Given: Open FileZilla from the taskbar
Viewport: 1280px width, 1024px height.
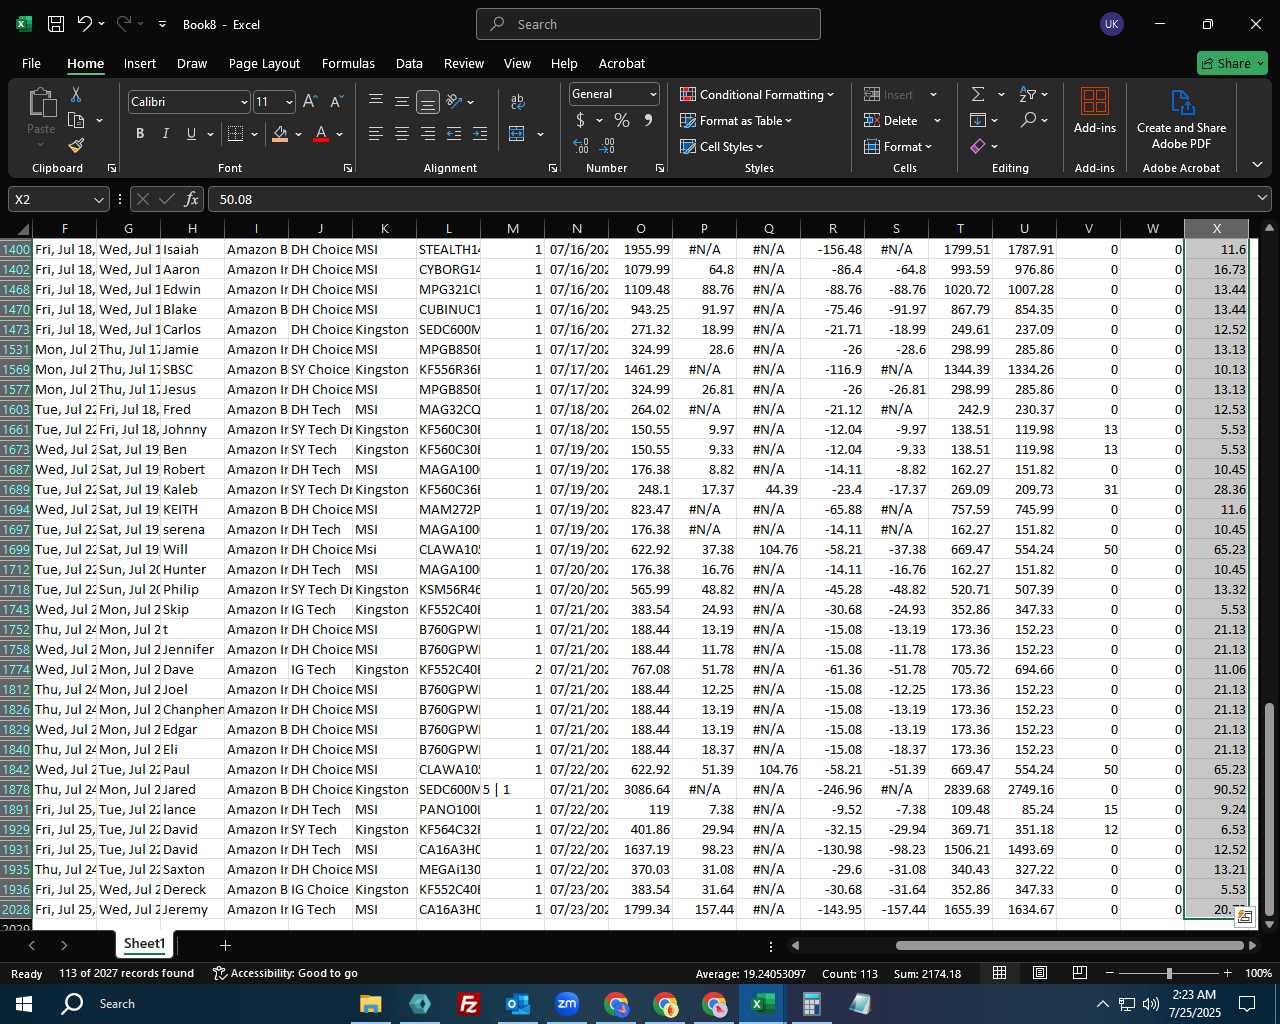Looking at the screenshot, I should 468,1003.
